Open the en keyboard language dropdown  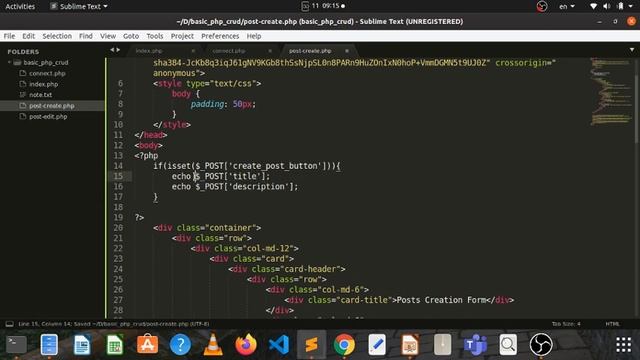(x=567, y=6)
